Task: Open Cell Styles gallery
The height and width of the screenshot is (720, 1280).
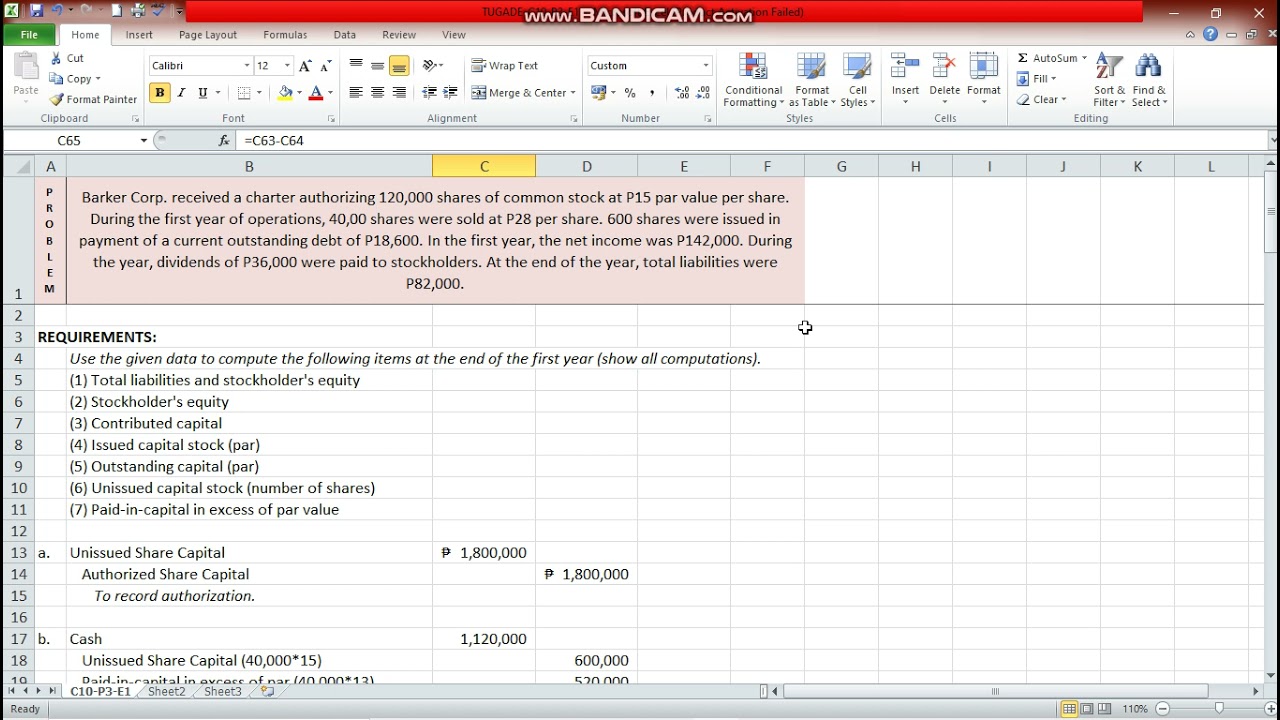Action: click(x=857, y=80)
